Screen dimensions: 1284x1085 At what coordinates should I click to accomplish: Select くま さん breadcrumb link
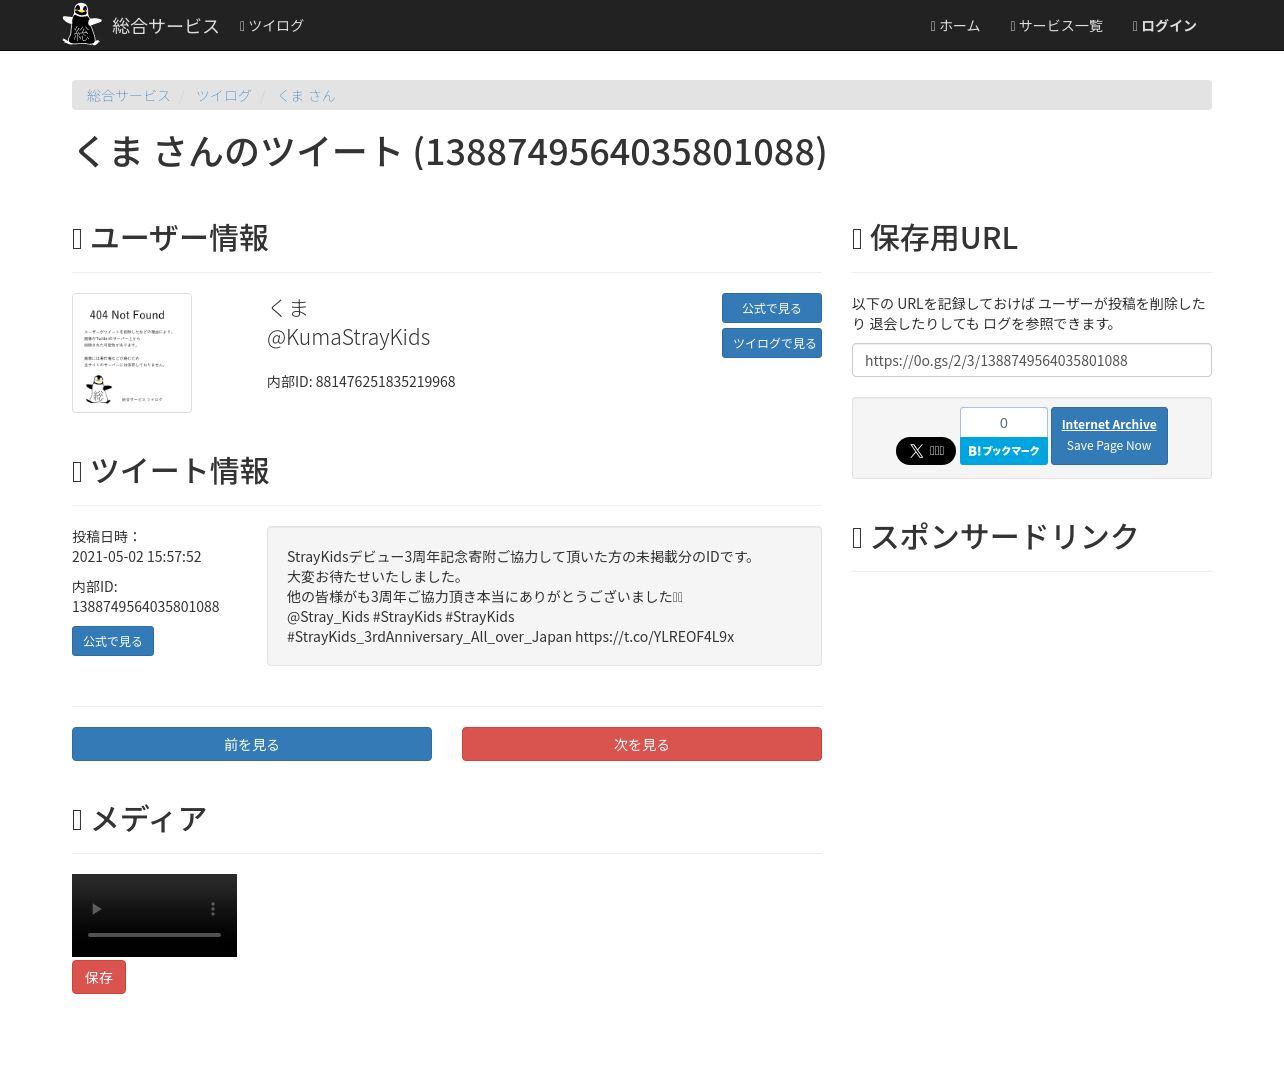click(306, 95)
